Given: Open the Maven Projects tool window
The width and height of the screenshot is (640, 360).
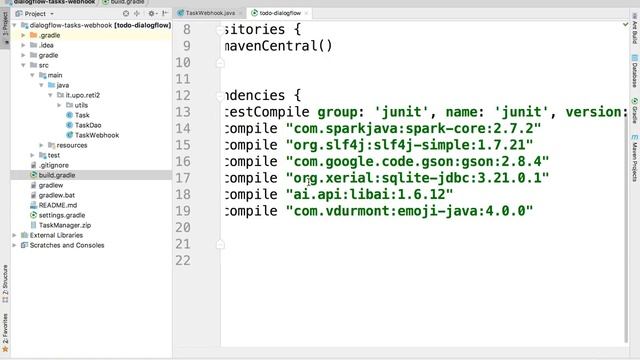Looking at the screenshot, I should tap(635, 158).
